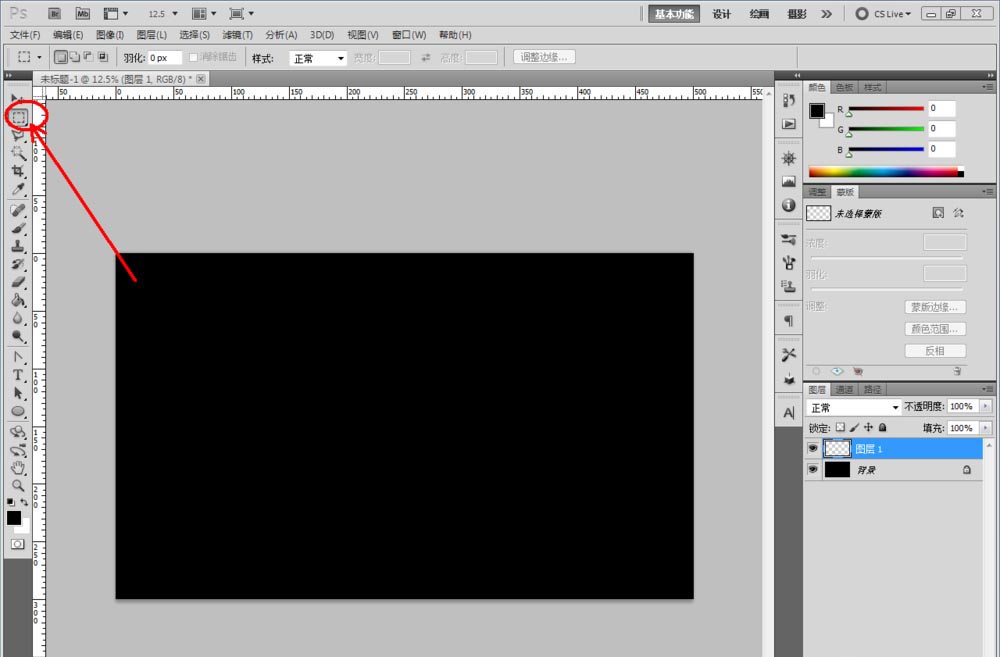Viewport: 1000px width, 657px height.
Task: Select the Zoom tool
Action: 18,485
